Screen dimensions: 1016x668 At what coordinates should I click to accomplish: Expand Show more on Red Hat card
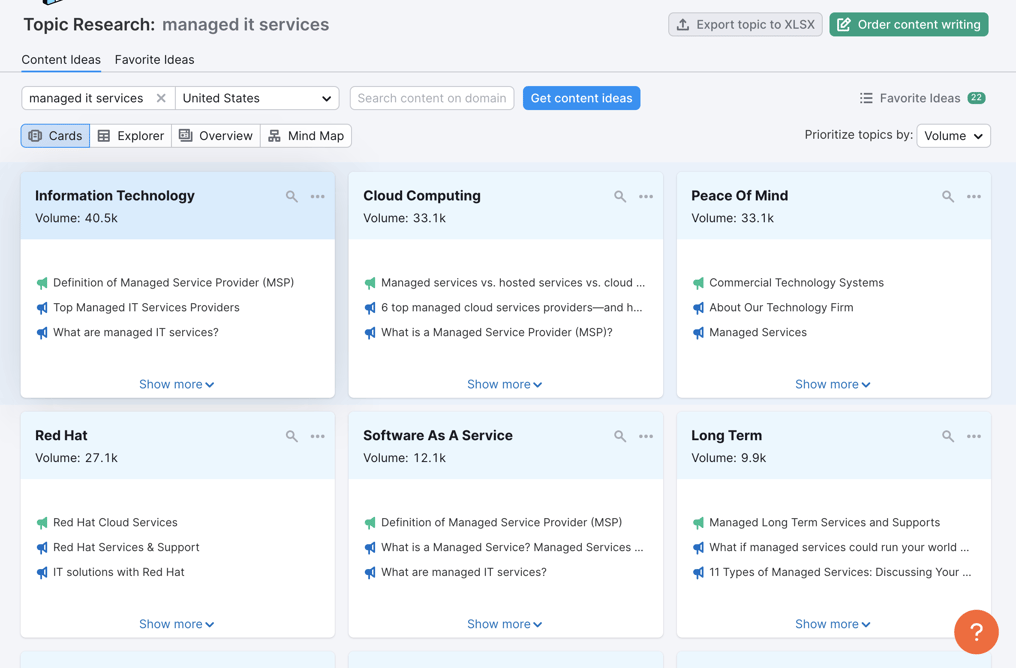click(x=176, y=624)
